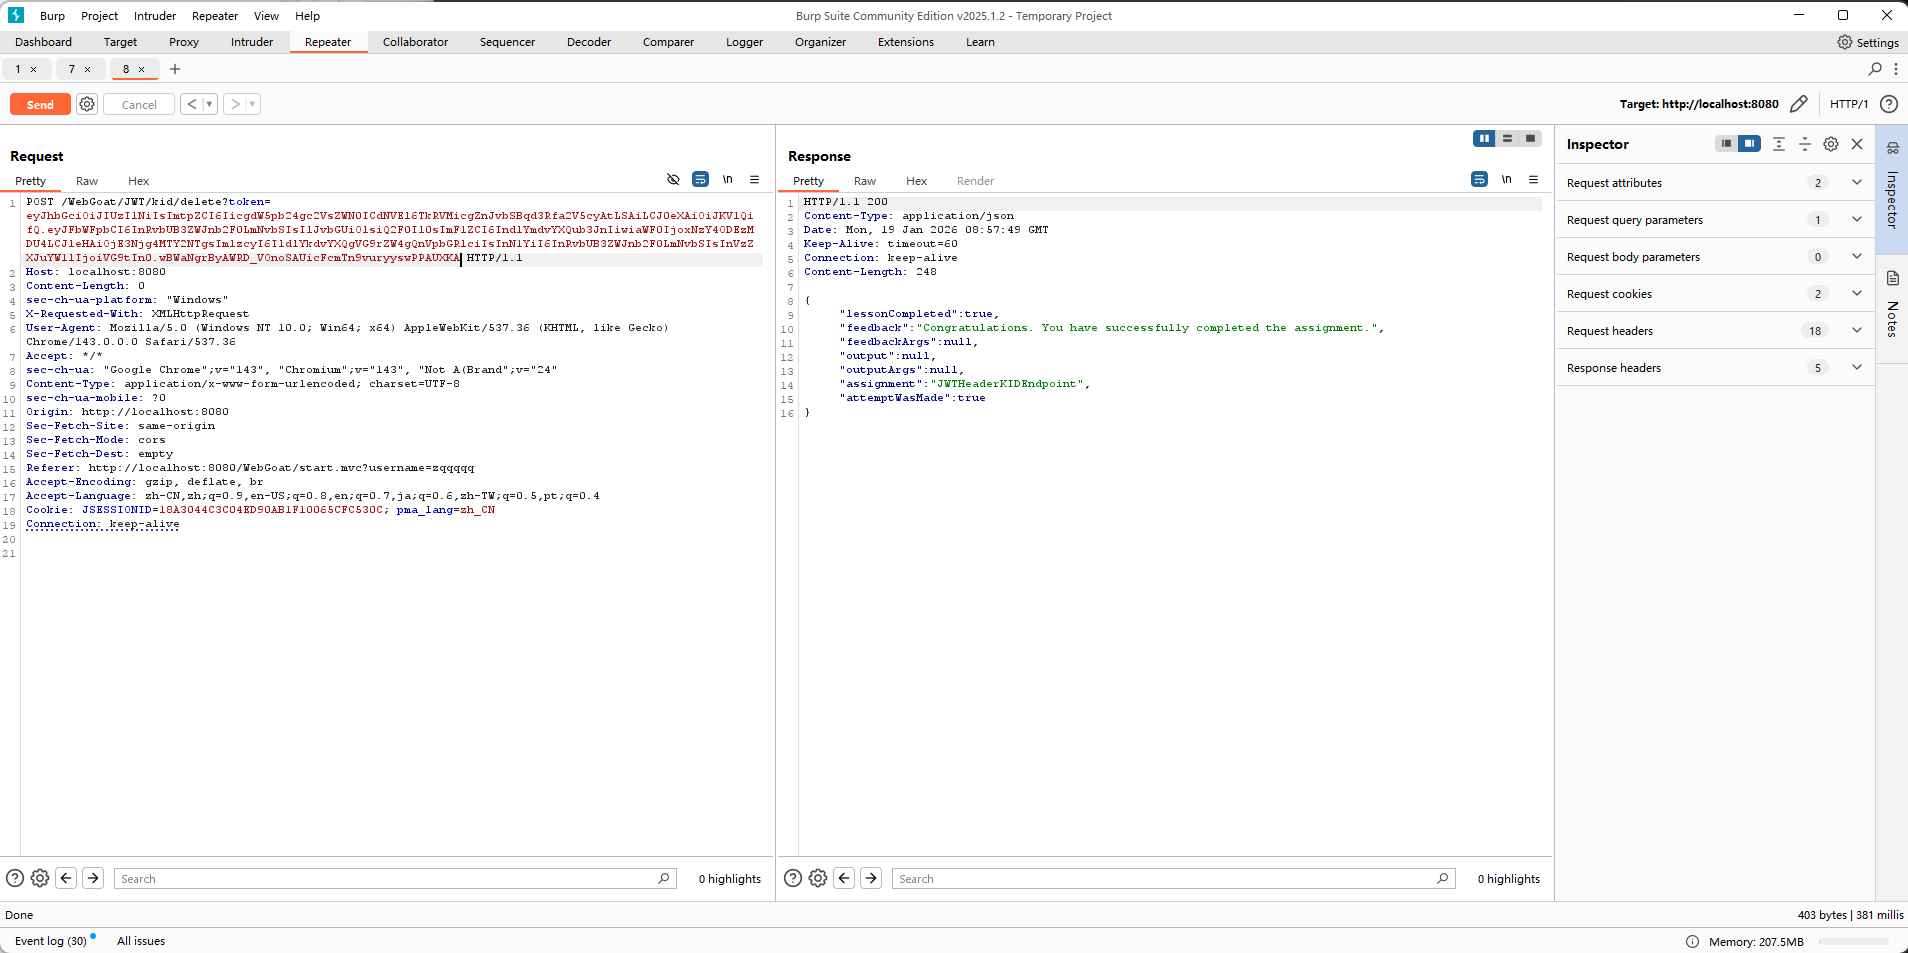Toggle show newline characters in Response
Viewport: 1908px width, 953px height.
pos(1506,180)
